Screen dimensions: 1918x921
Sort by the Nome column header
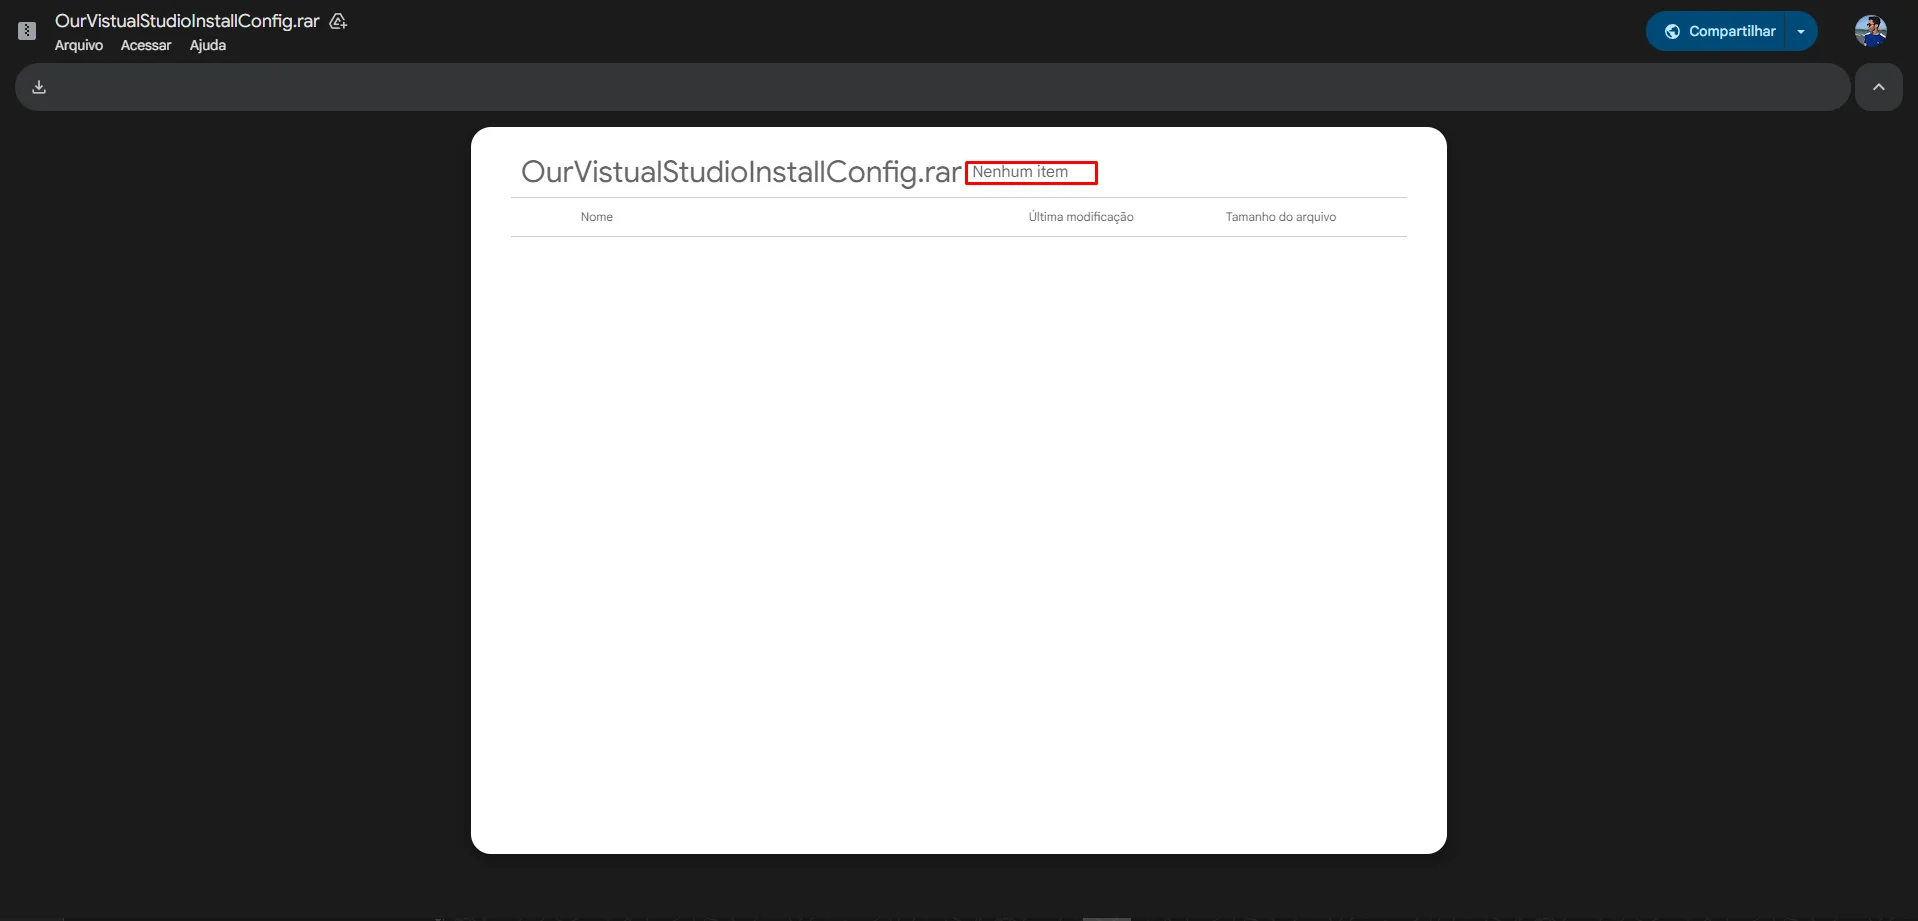click(597, 217)
